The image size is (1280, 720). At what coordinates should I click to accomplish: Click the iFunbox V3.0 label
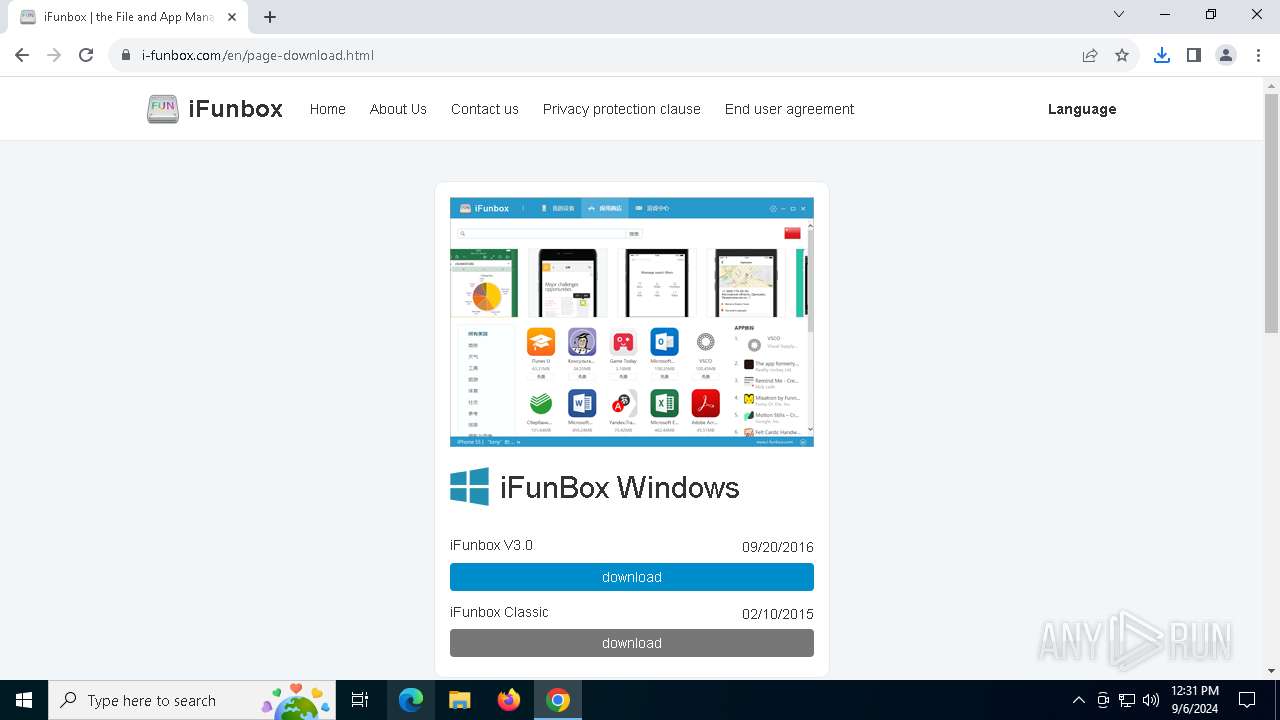491,545
